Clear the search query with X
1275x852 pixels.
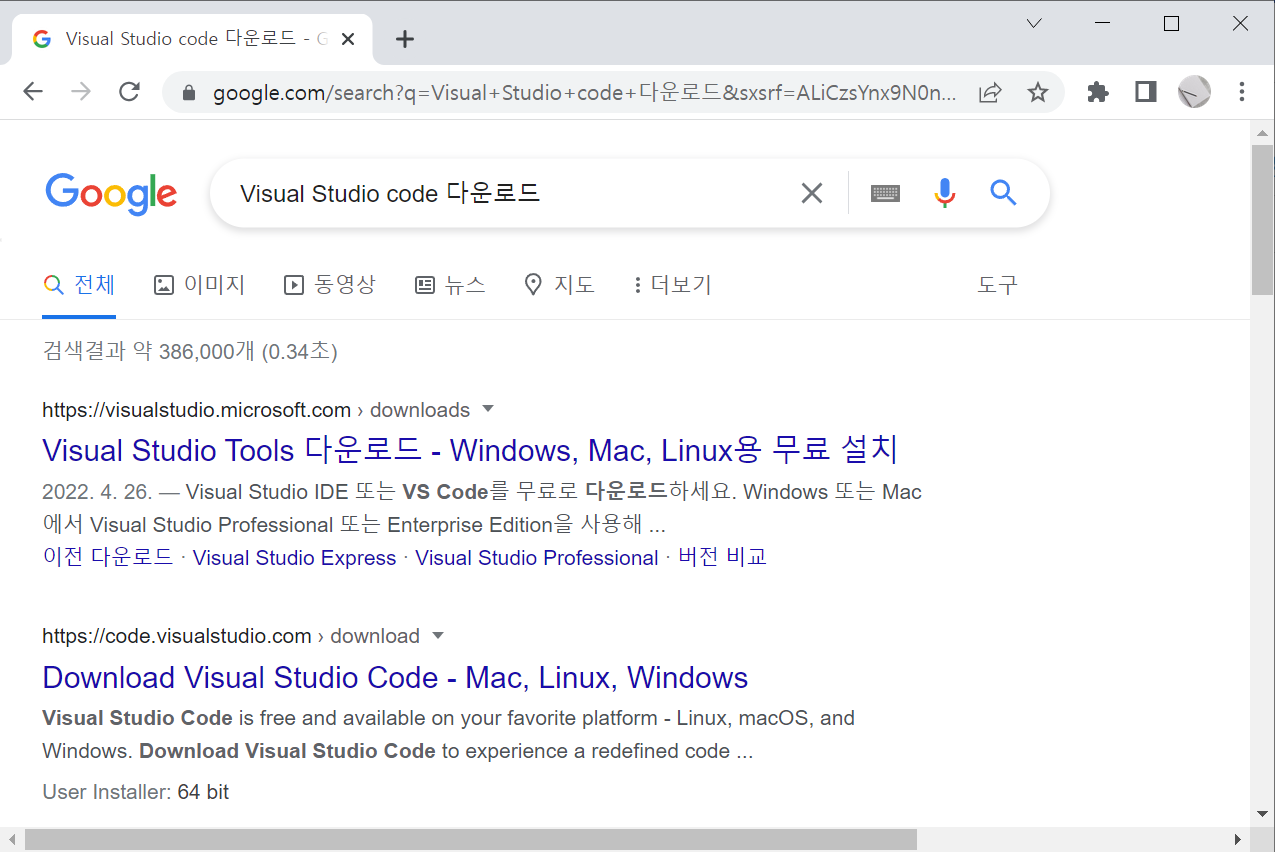(812, 193)
